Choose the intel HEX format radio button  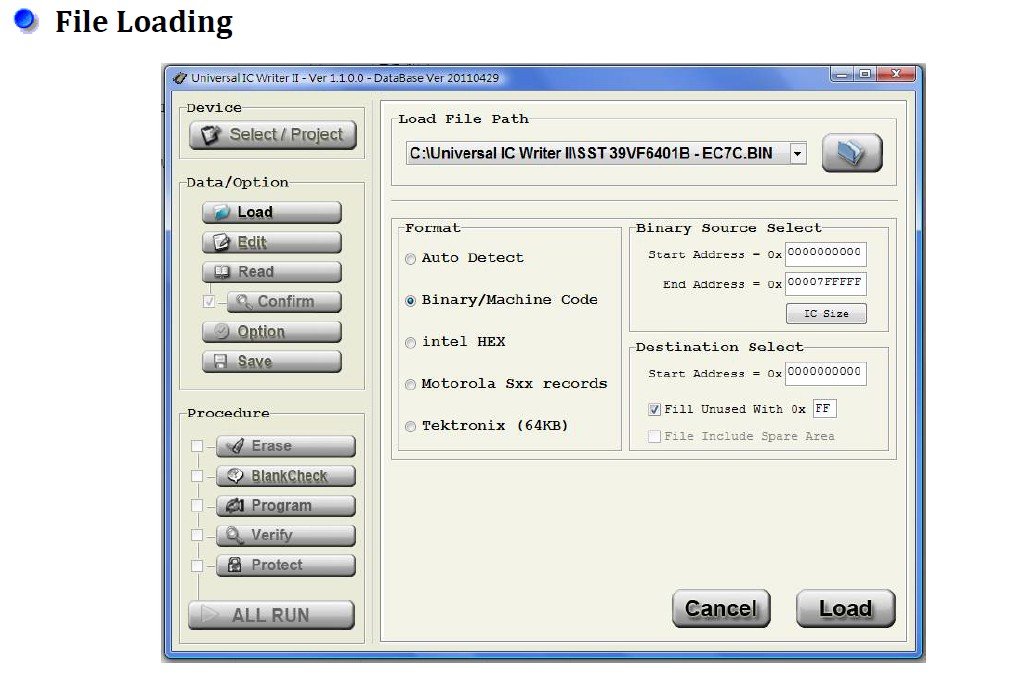tap(410, 343)
